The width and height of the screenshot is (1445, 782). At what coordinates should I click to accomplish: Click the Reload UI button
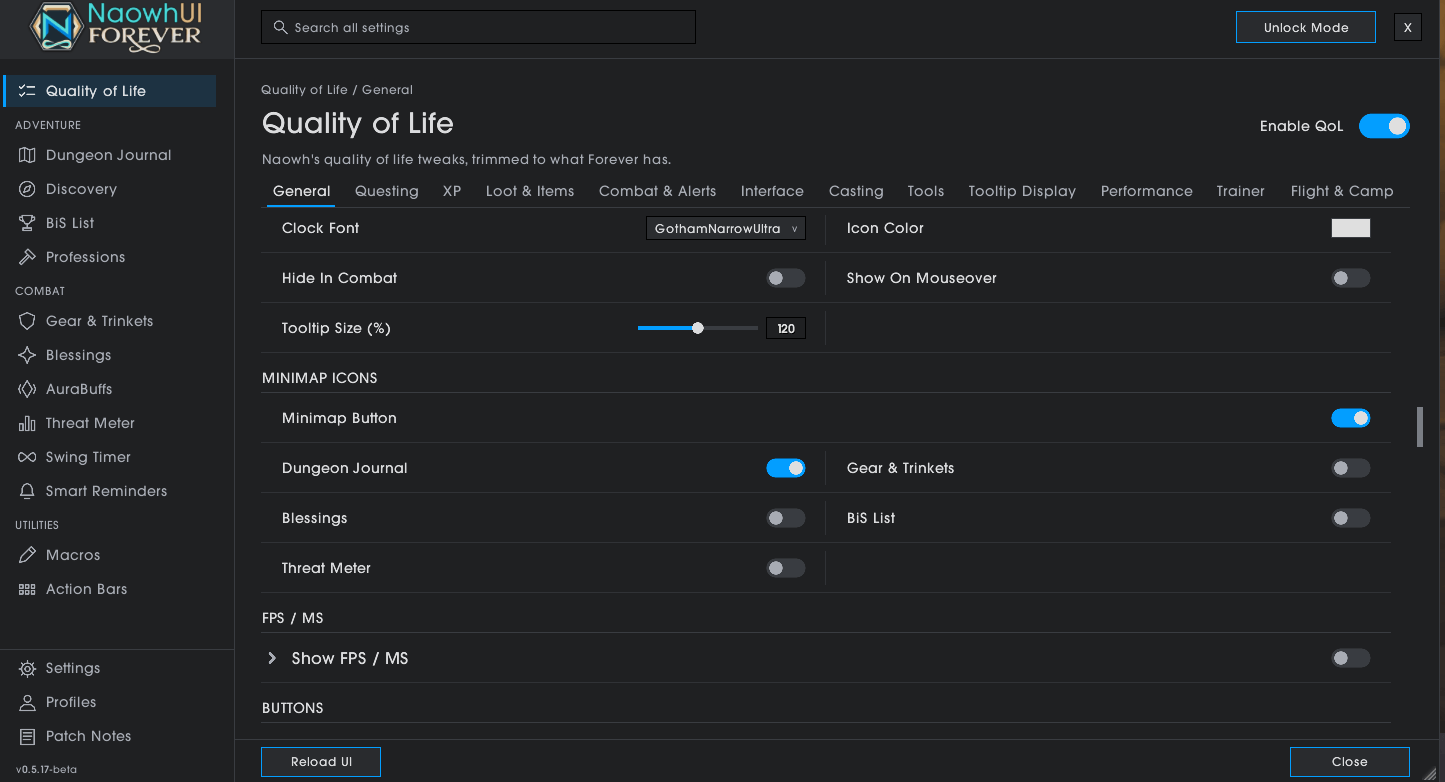321,762
